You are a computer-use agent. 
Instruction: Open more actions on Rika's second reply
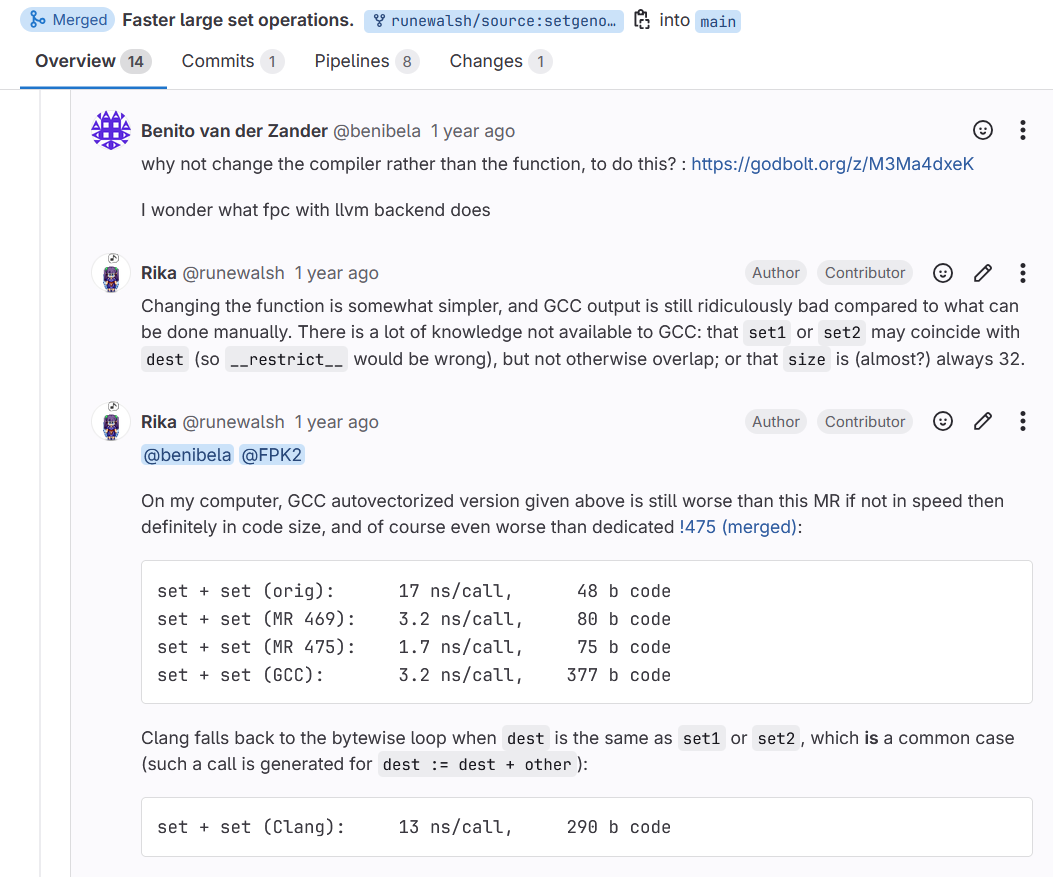[x=1022, y=422]
